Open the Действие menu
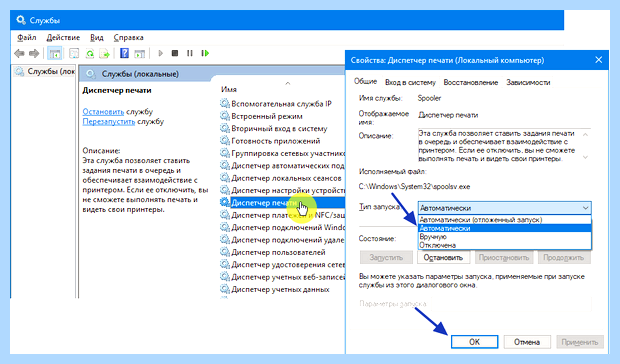 click(63, 38)
